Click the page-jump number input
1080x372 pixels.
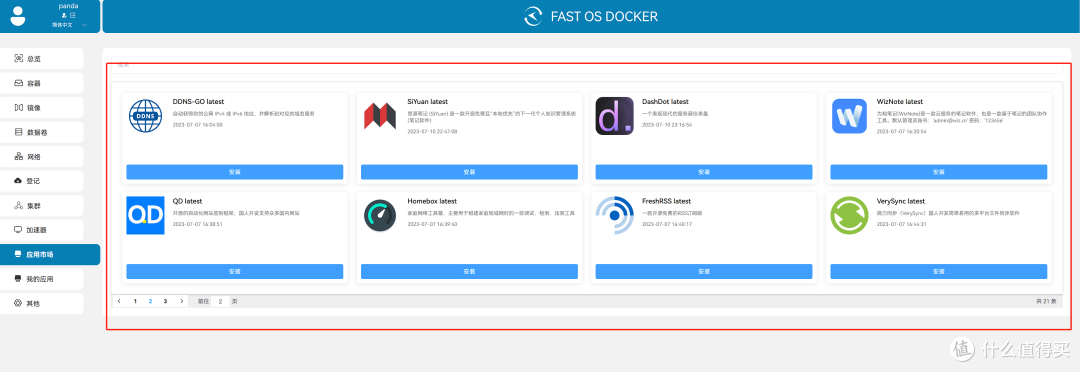click(220, 301)
